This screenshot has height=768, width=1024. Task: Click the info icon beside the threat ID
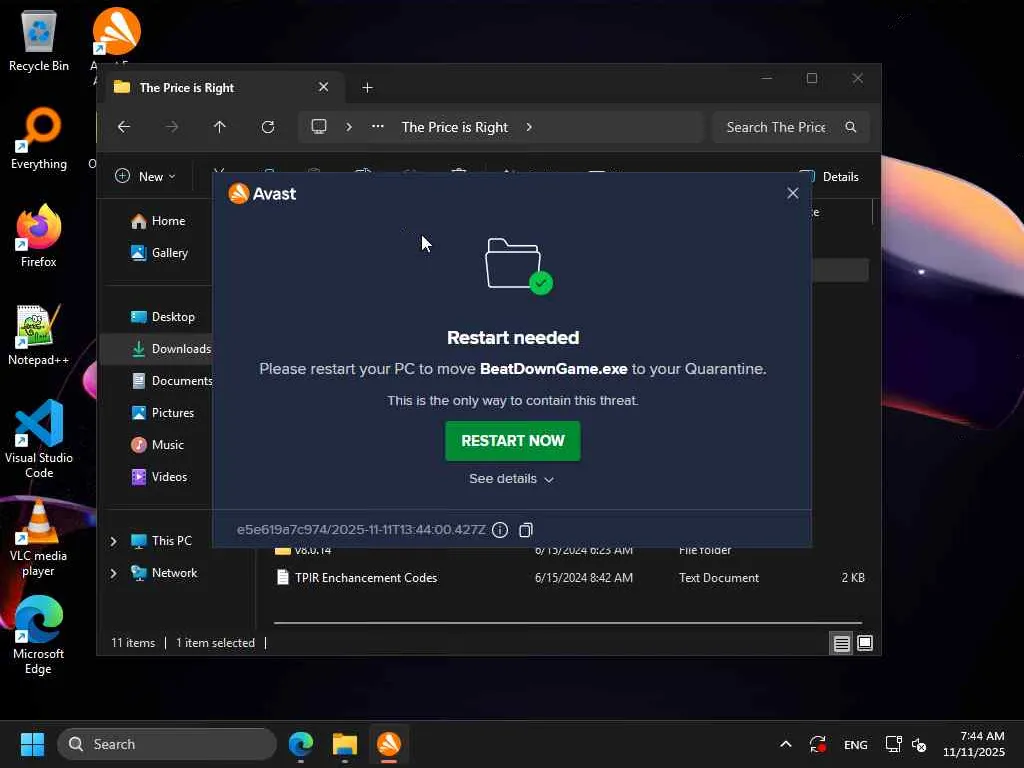(x=500, y=530)
